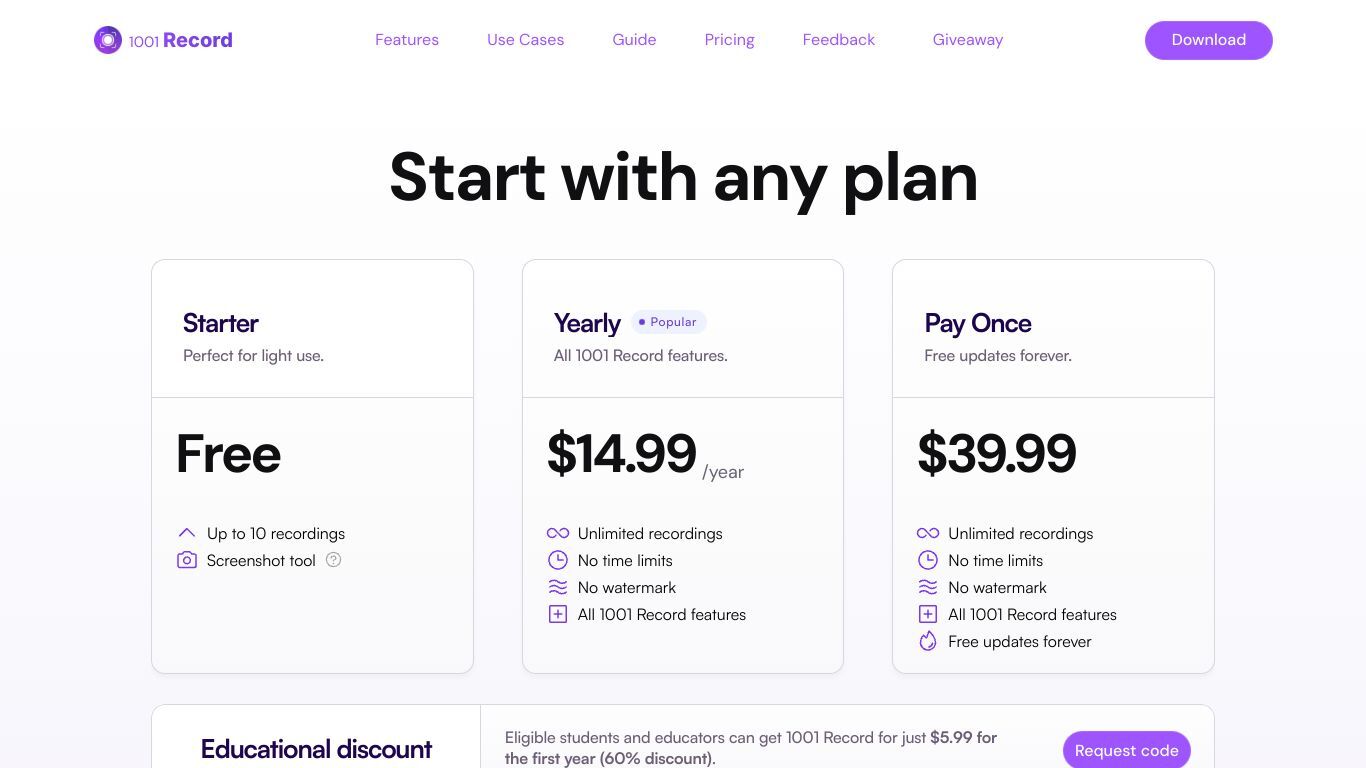Click the chevron icon for Up to 10 recordings
Viewport: 1366px width, 768px height.
pos(187,533)
